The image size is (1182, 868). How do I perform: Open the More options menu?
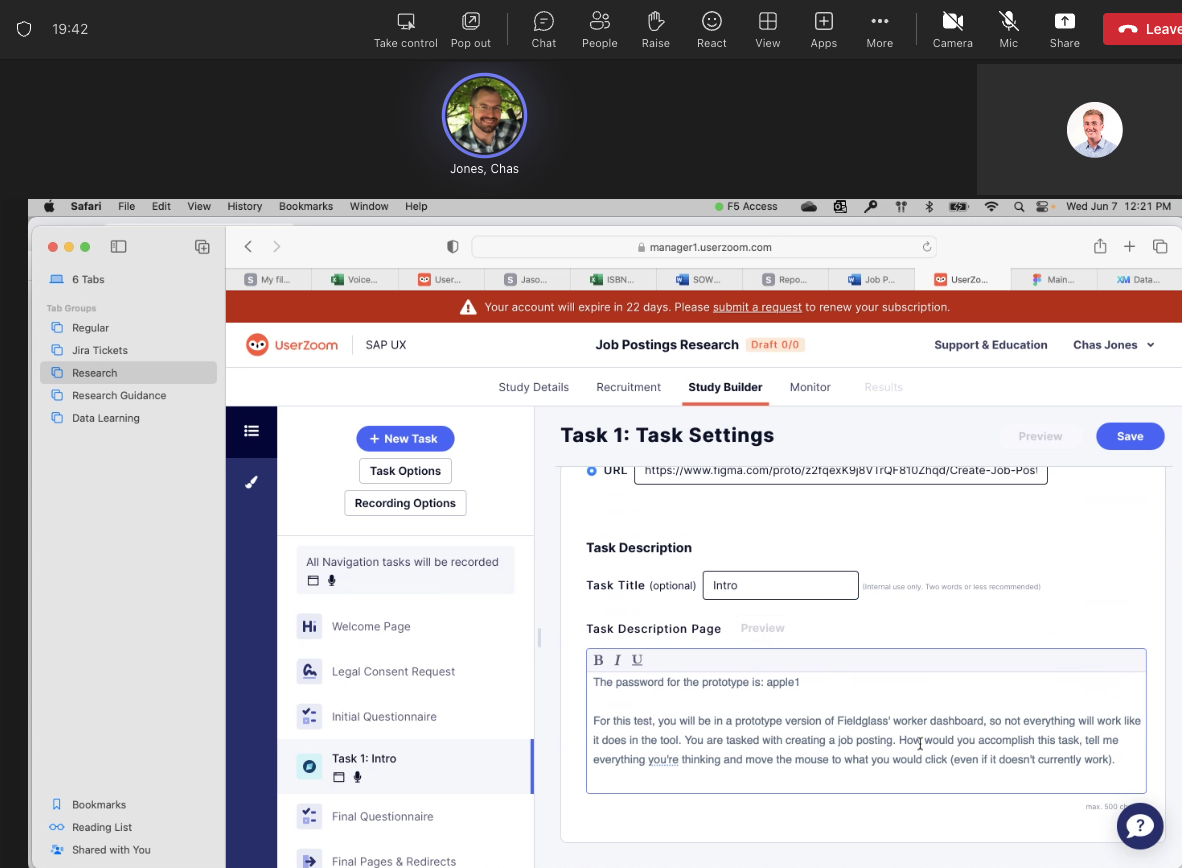tap(879, 29)
